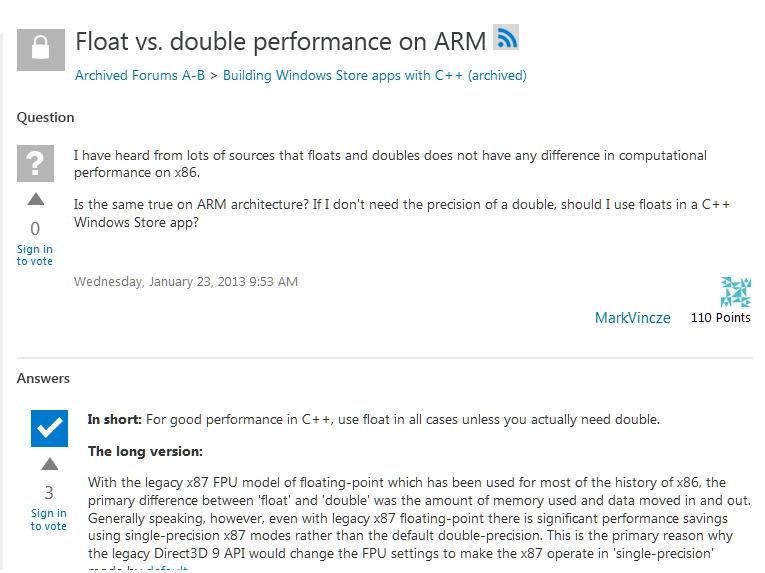
Task: Upvote the question with the arrow
Action: point(36,199)
